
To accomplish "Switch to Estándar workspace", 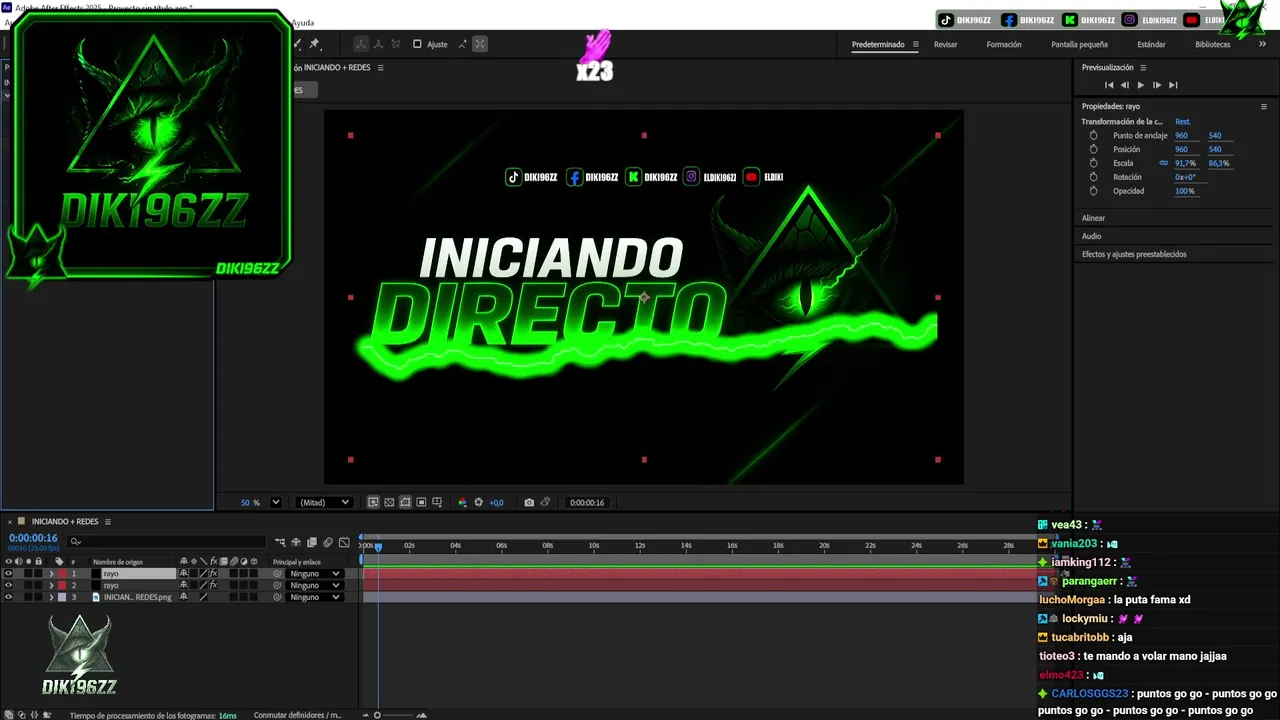I will coord(1151,44).
